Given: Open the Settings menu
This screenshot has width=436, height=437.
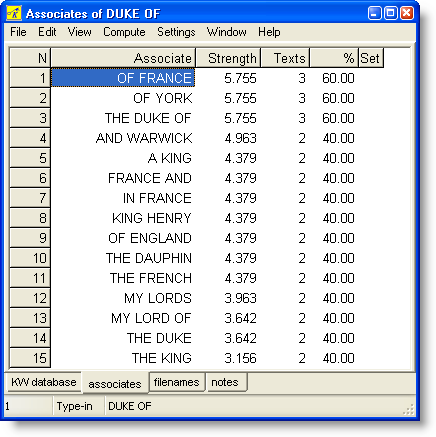Looking at the screenshot, I should click(x=176, y=32).
